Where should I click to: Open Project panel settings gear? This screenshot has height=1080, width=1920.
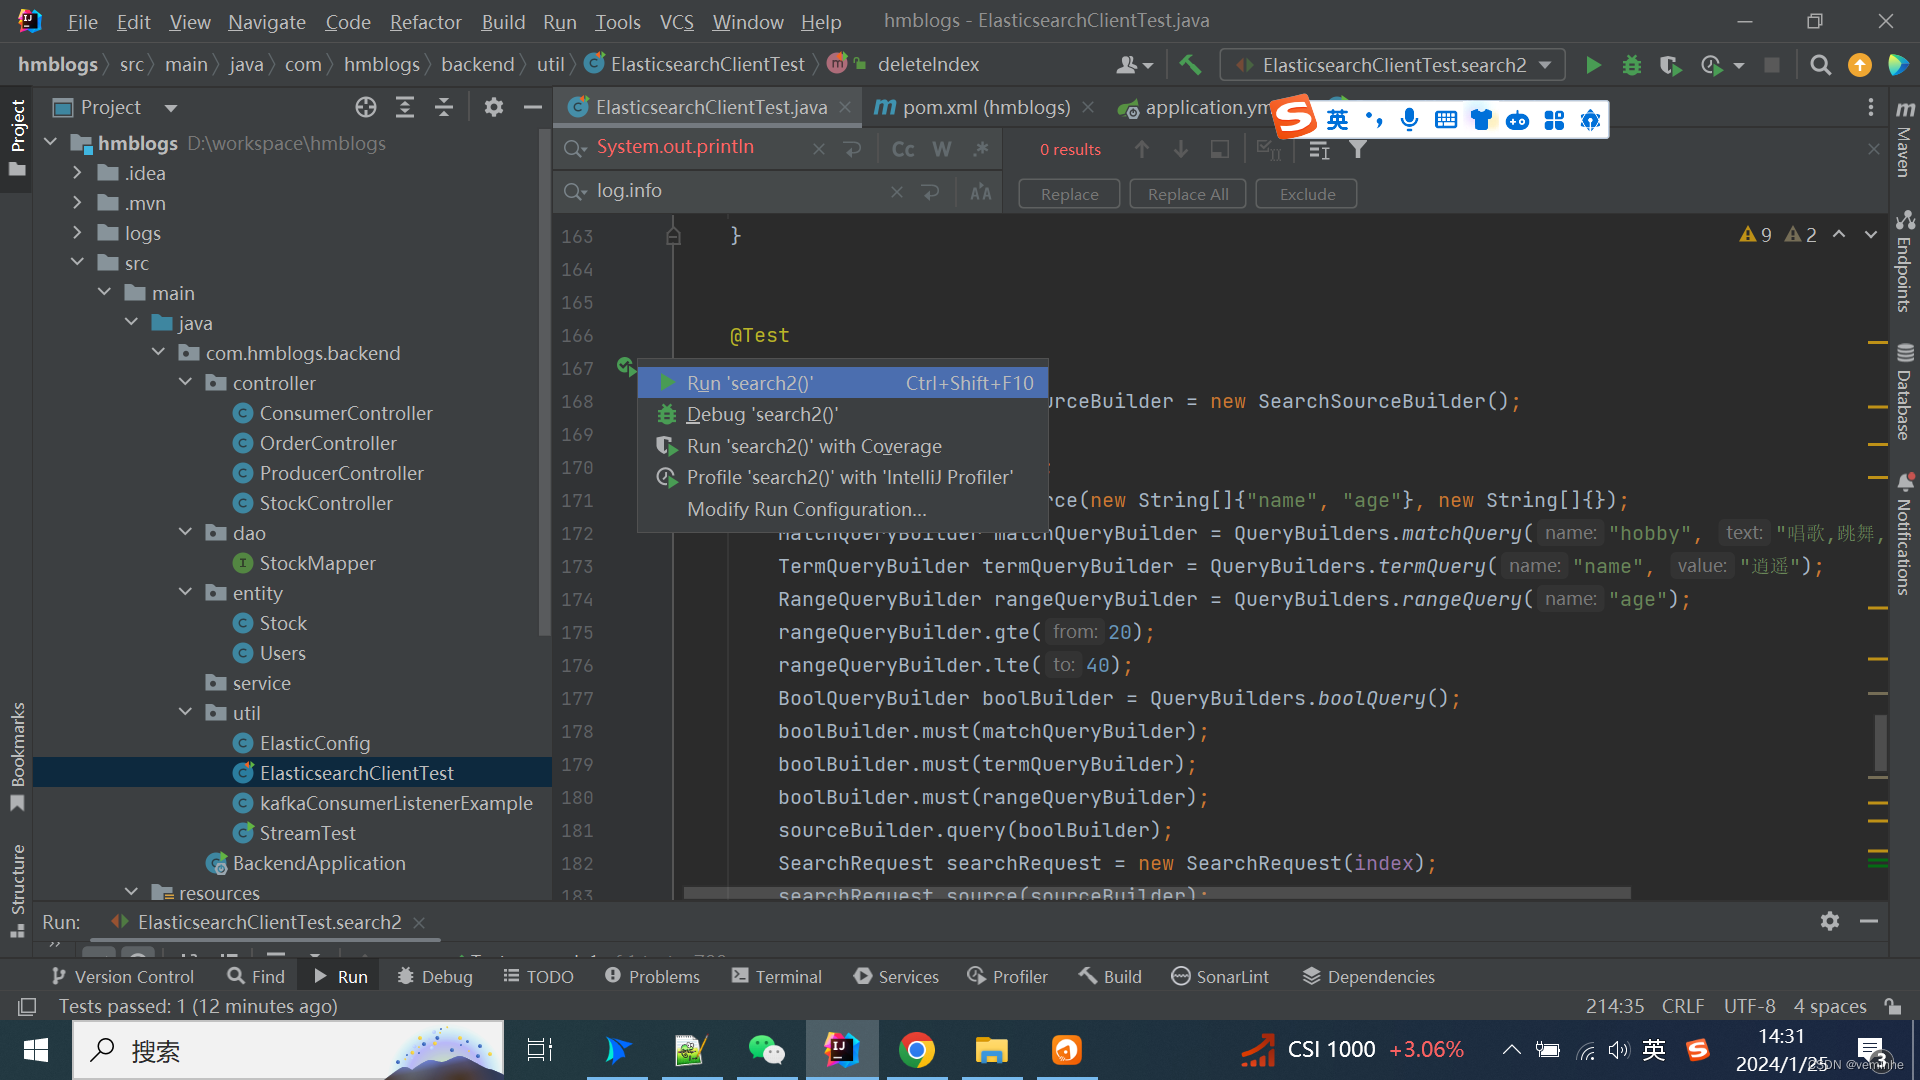[493, 107]
